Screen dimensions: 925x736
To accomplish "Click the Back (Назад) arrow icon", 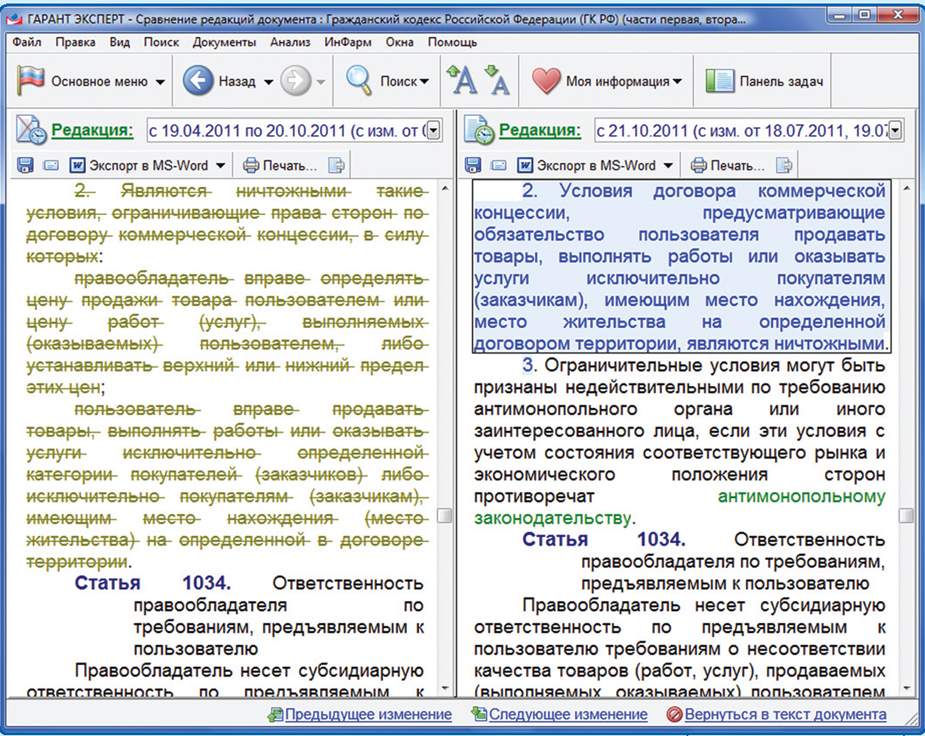I will (x=199, y=81).
